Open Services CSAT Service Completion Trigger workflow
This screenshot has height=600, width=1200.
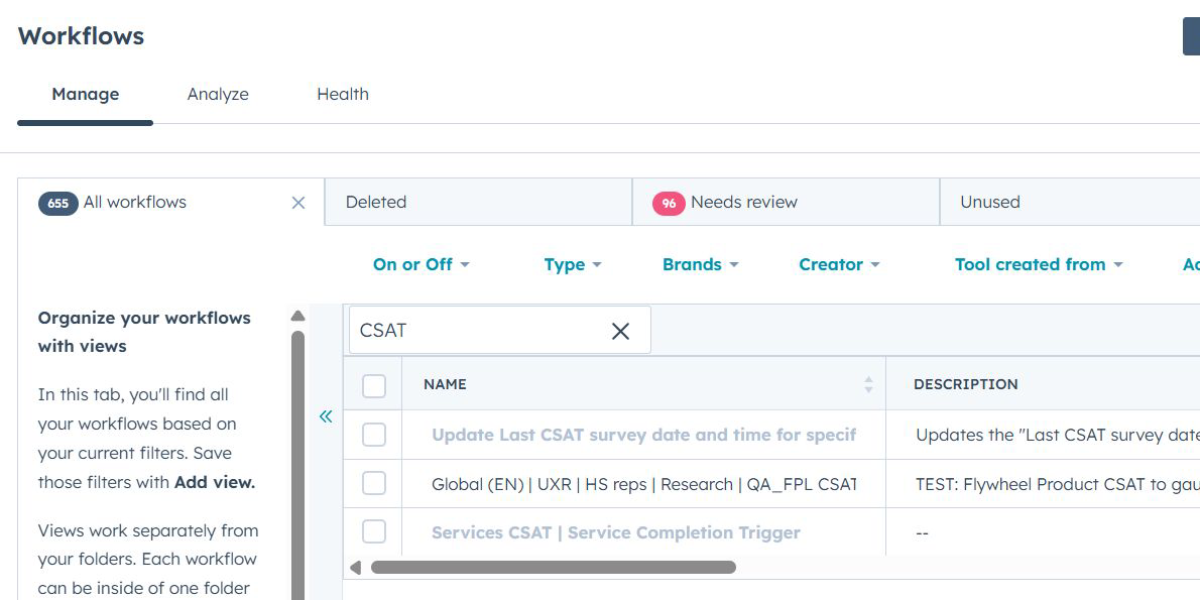[x=616, y=533]
